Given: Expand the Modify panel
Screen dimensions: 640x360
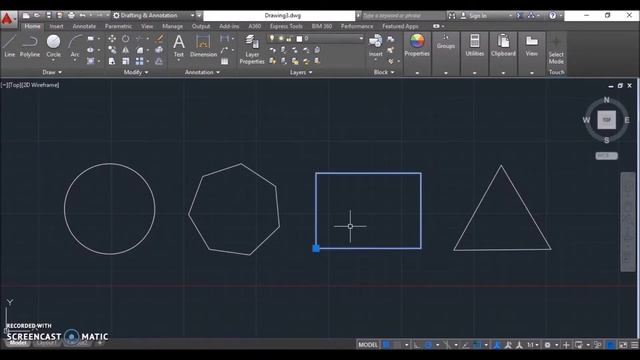Looking at the screenshot, I should [x=136, y=72].
